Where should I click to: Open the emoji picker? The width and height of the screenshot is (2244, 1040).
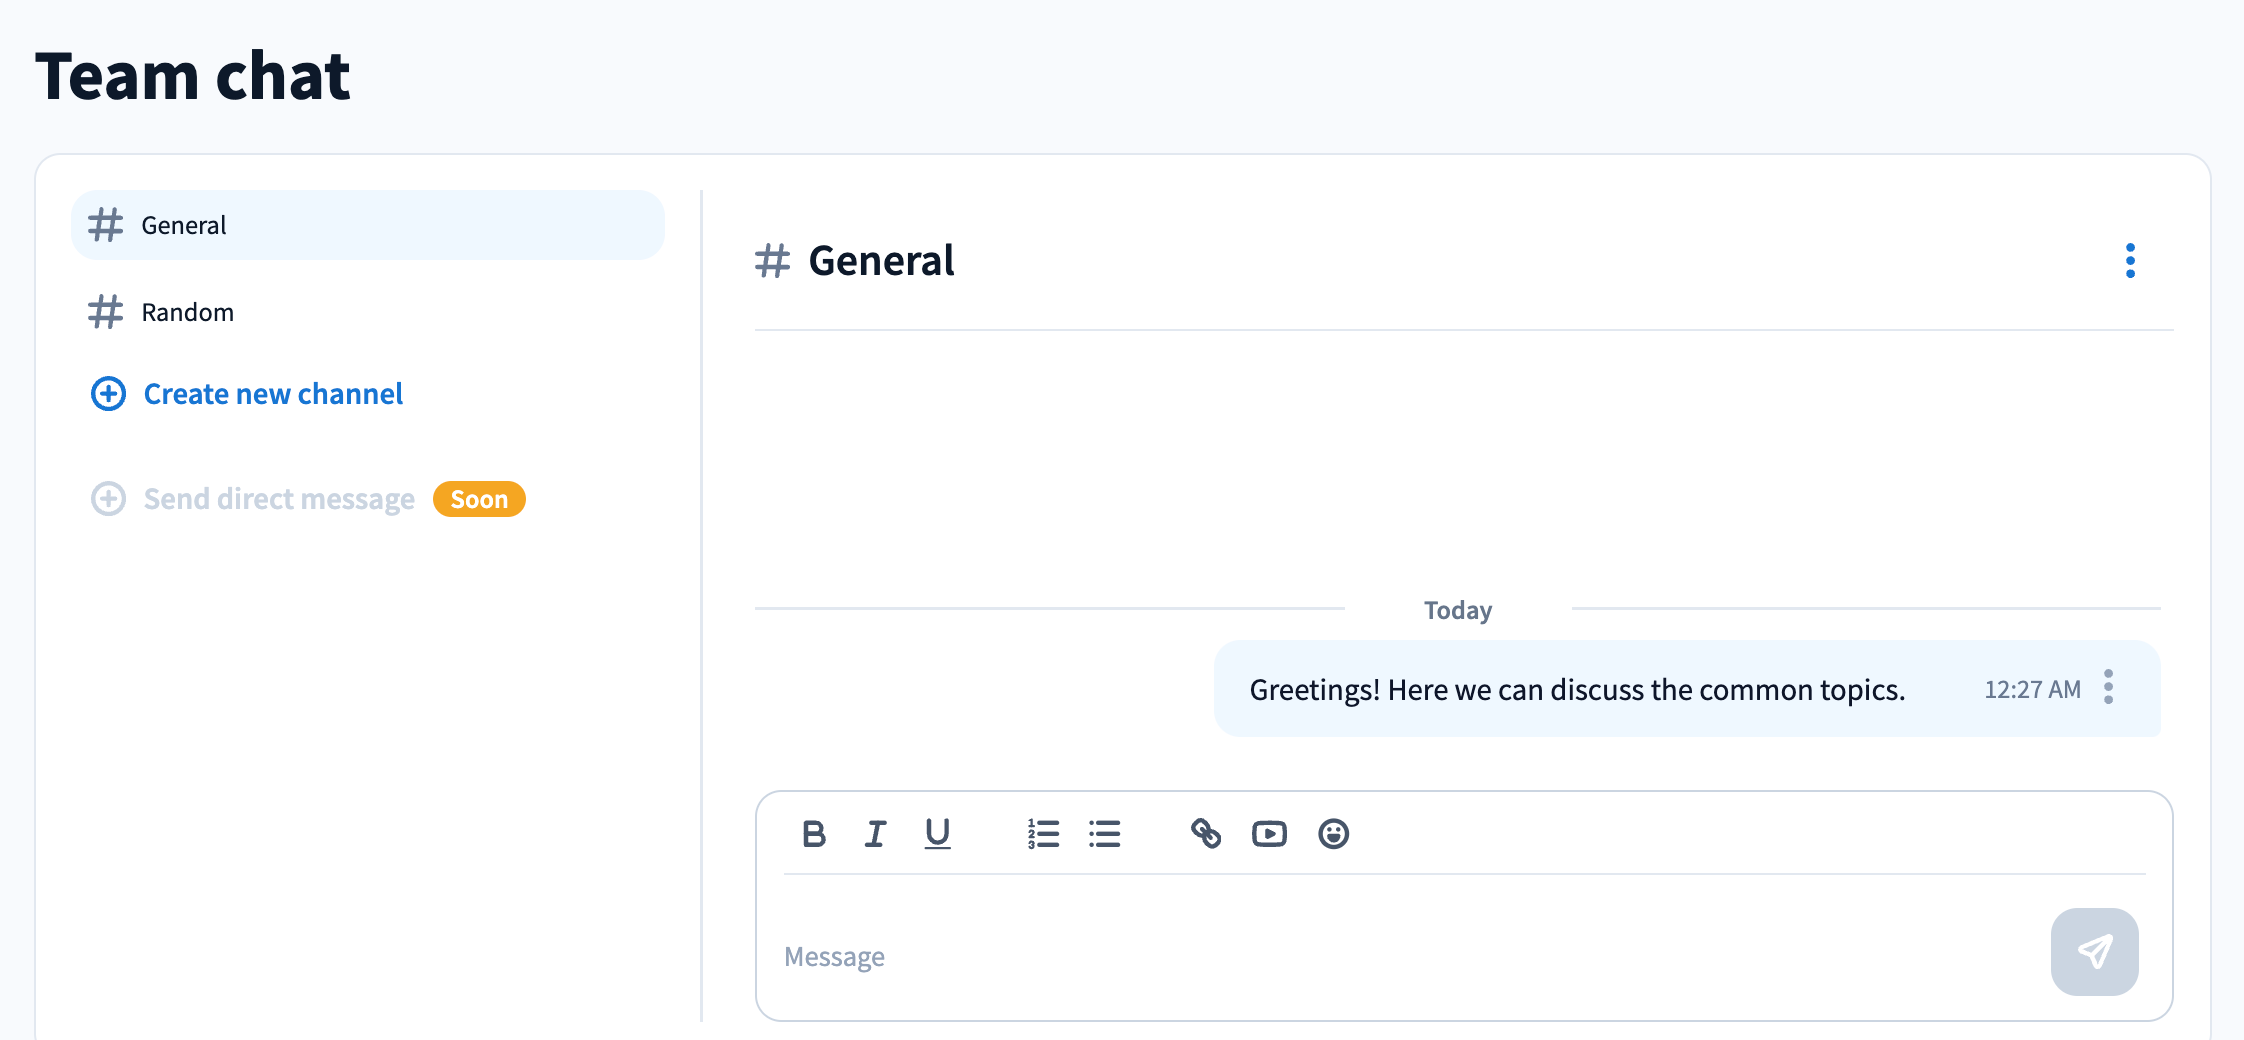click(x=1333, y=833)
